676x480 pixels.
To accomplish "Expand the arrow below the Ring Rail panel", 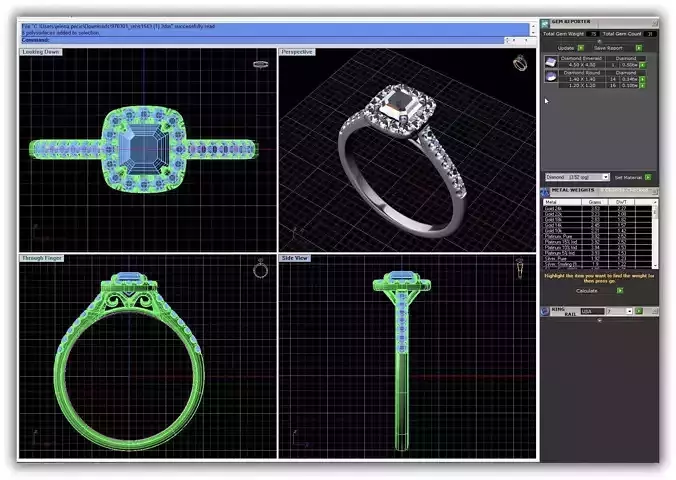I will point(600,320).
